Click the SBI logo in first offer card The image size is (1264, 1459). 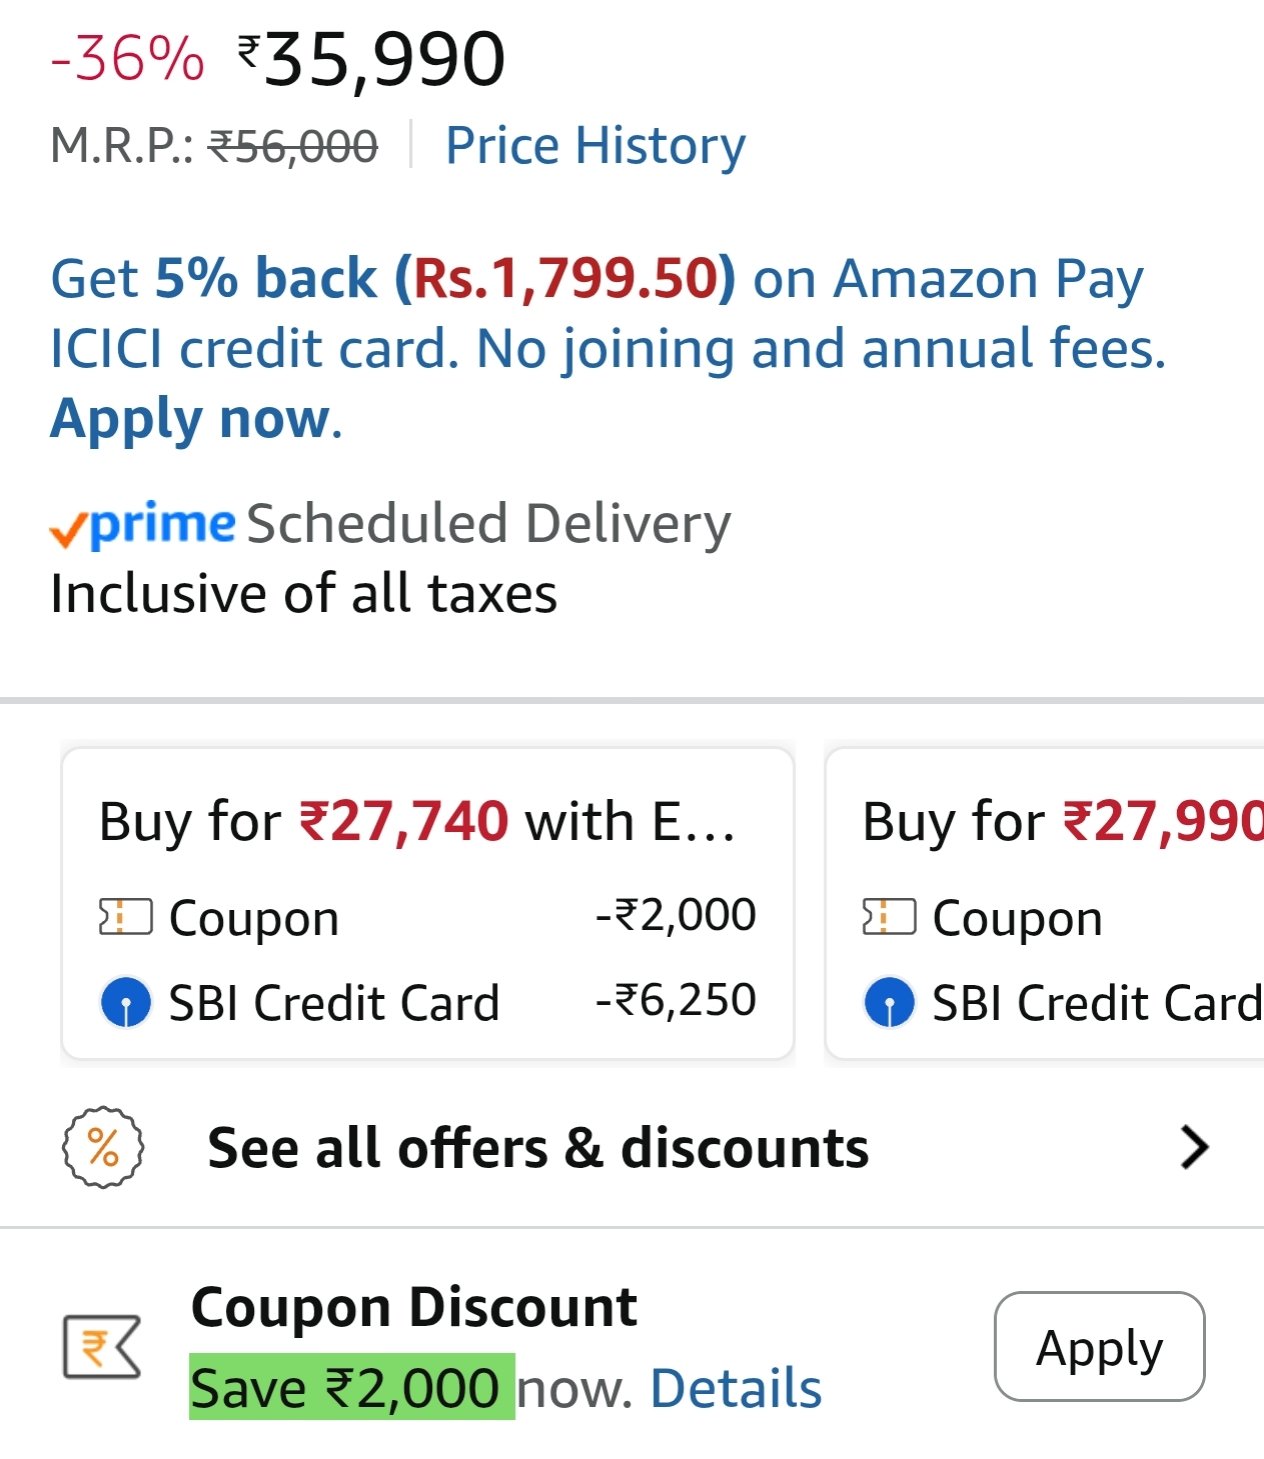(x=126, y=1002)
